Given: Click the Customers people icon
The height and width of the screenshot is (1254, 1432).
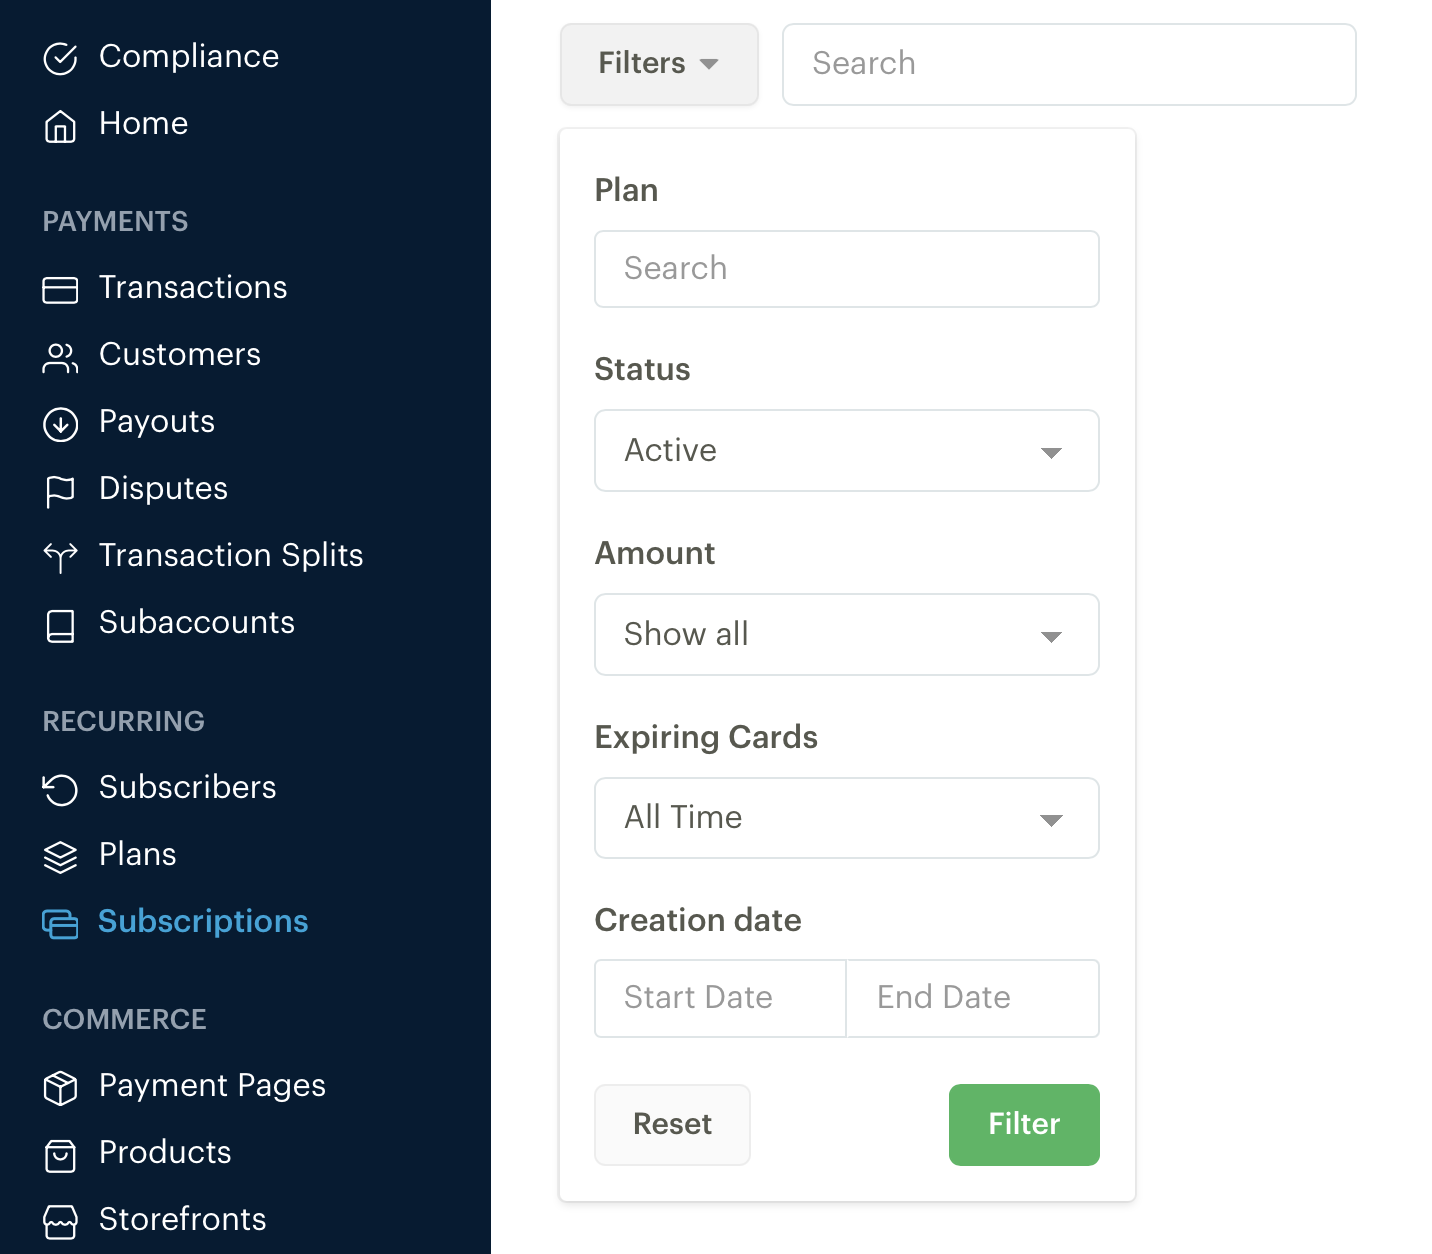Looking at the screenshot, I should (60, 357).
